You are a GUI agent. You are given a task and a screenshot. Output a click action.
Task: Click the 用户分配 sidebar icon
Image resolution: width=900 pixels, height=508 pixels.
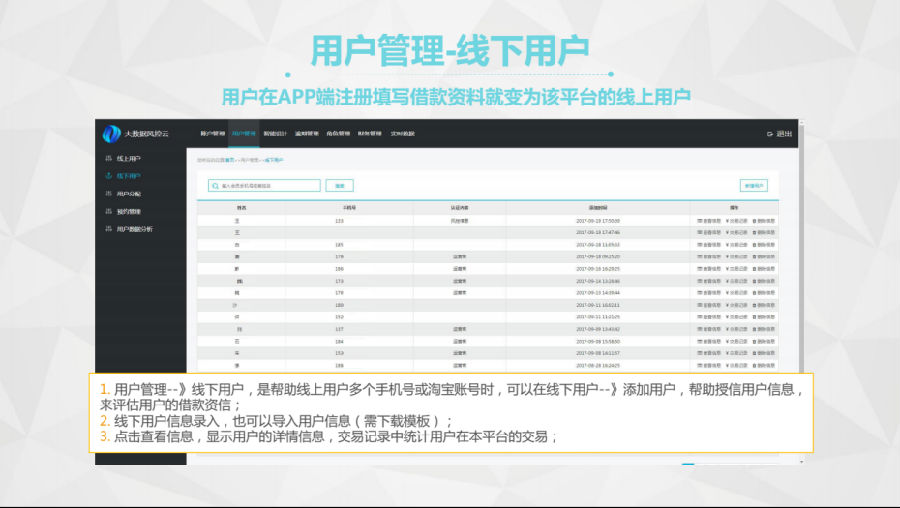click(x=108, y=194)
